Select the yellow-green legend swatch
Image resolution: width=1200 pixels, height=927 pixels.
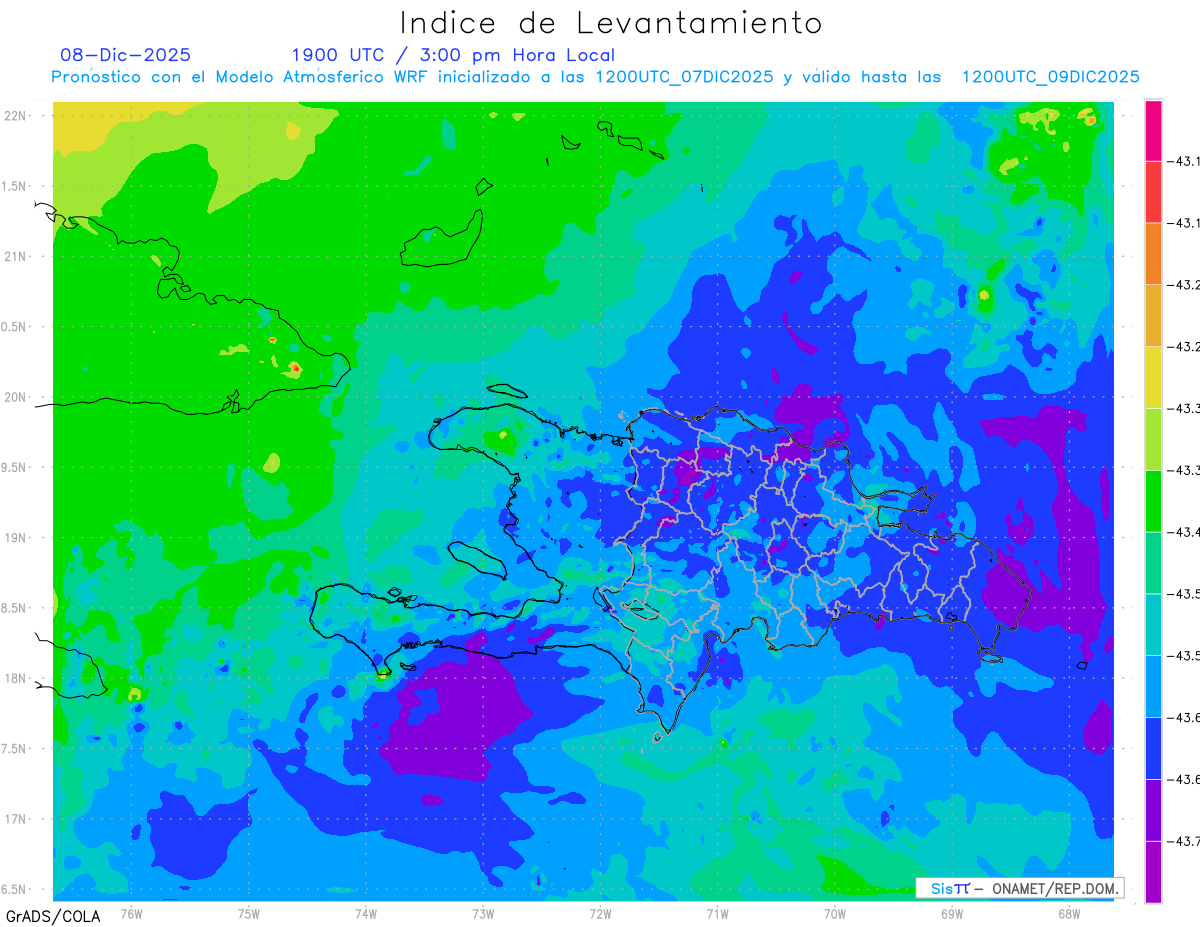coord(1153,439)
